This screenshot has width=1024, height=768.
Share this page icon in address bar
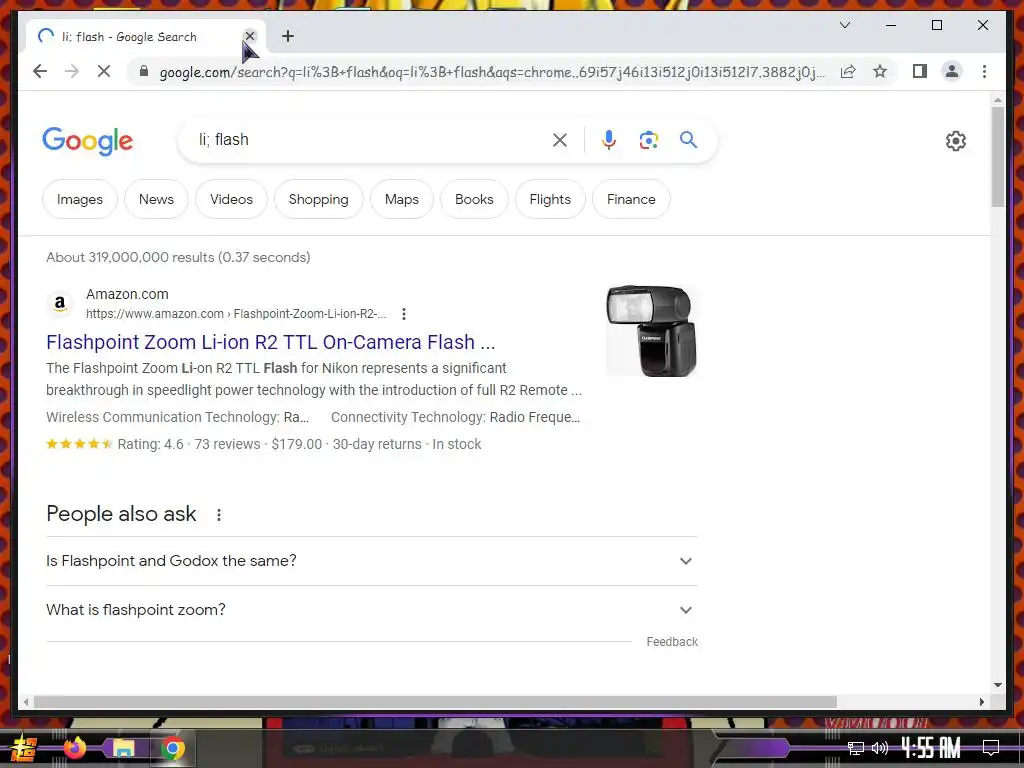(848, 71)
